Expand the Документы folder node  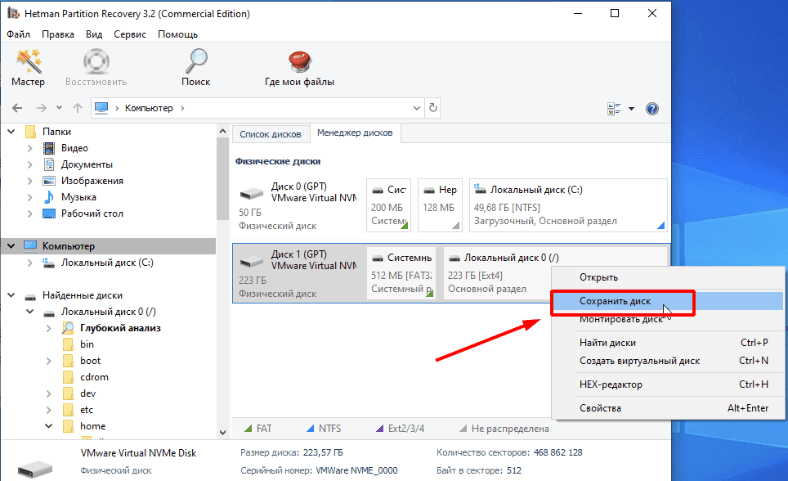point(30,164)
